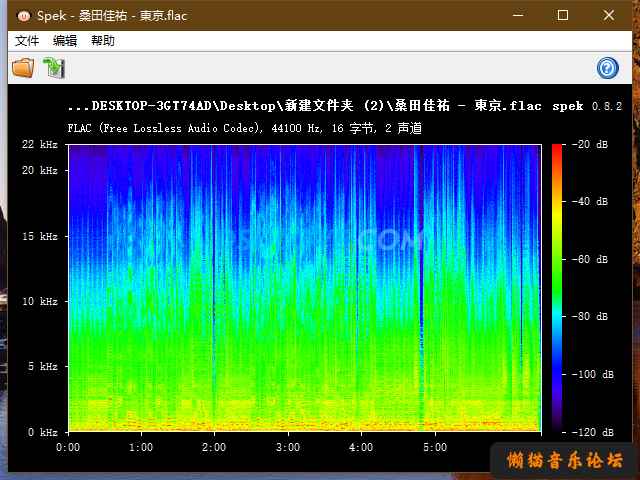This screenshot has width=640, height=480.
Task: Click the spectrogram plot area
Action: tap(304, 288)
